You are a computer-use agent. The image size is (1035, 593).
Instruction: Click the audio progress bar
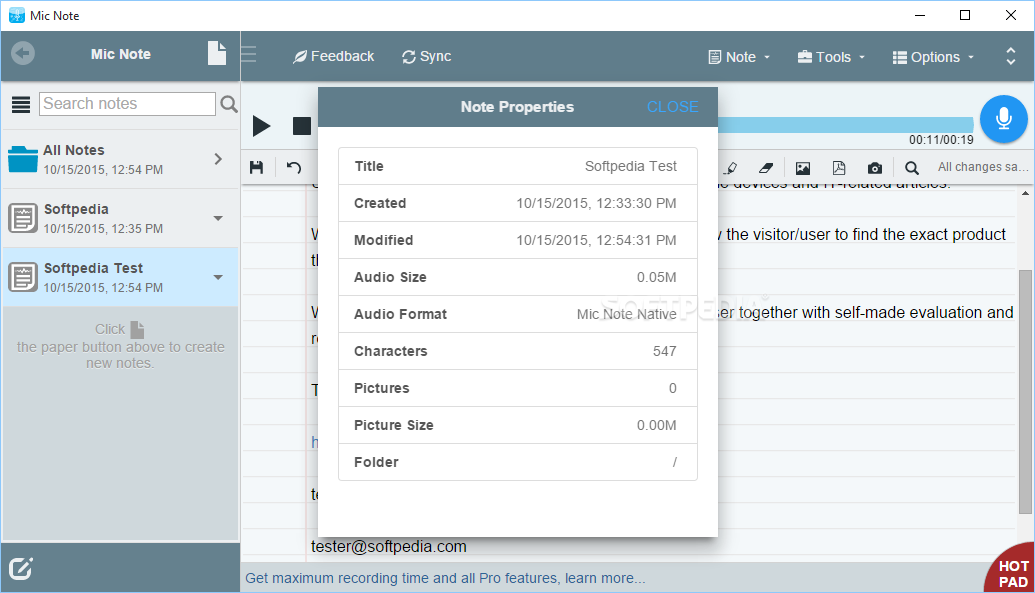845,125
